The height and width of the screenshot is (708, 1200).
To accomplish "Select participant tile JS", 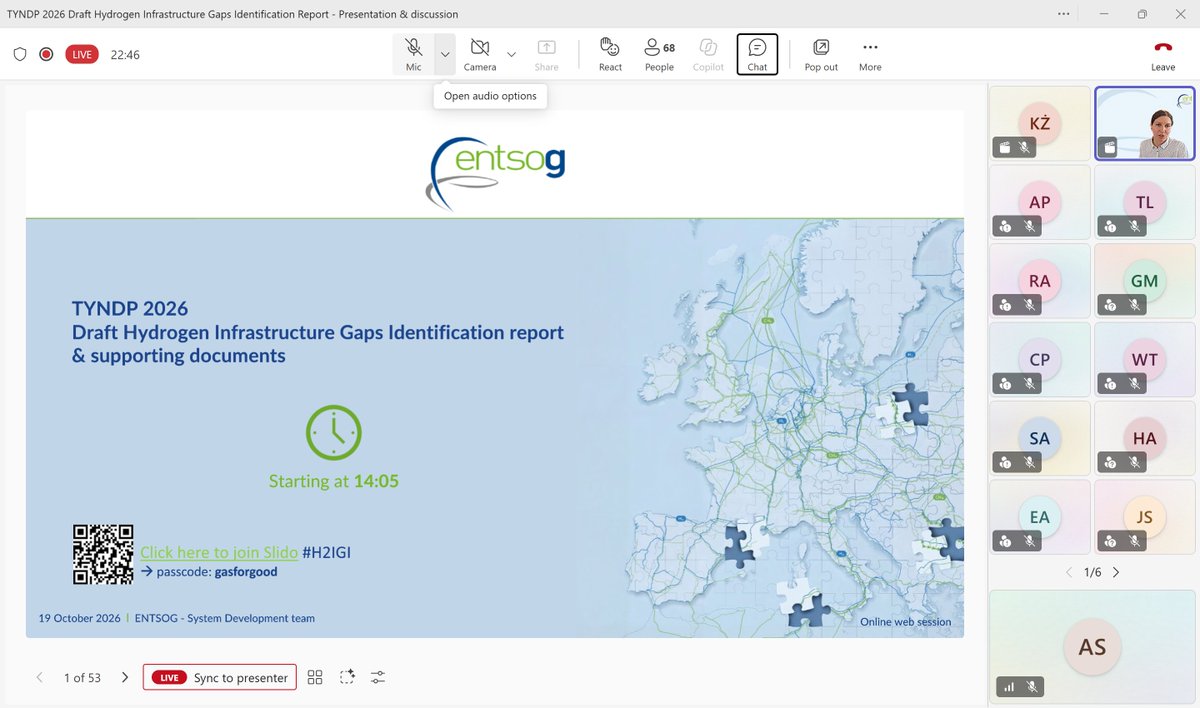I will tap(1144, 517).
